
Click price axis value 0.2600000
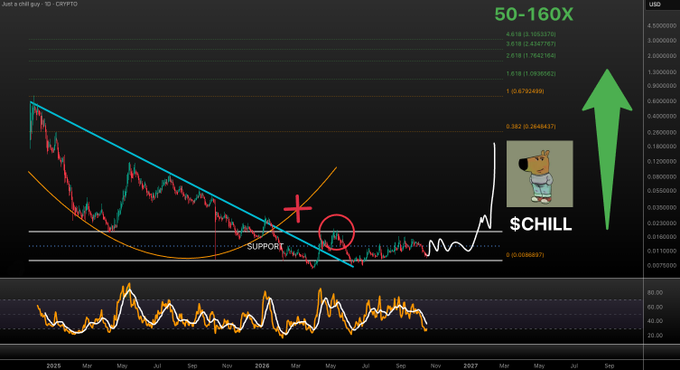(662, 132)
